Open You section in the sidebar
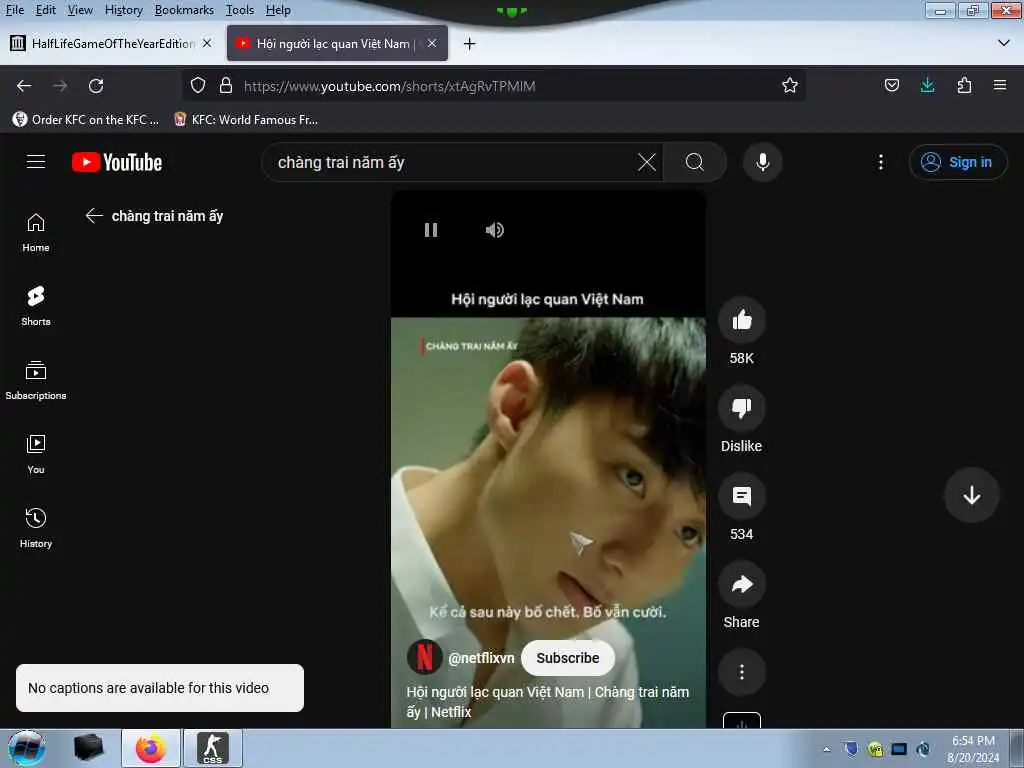 coord(36,454)
